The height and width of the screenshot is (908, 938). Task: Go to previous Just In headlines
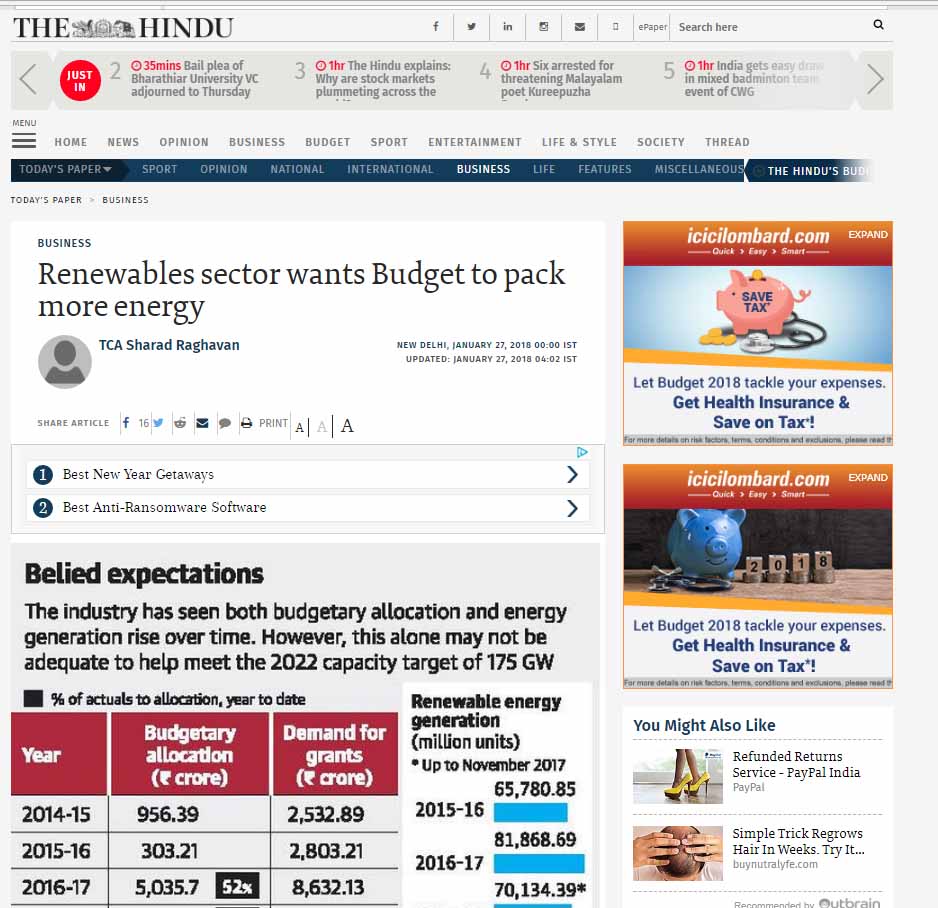point(28,79)
